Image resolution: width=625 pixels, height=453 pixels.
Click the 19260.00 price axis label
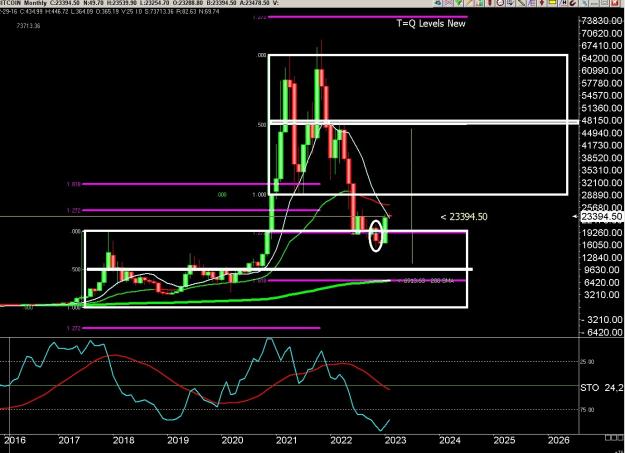pyautogui.click(x=602, y=232)
